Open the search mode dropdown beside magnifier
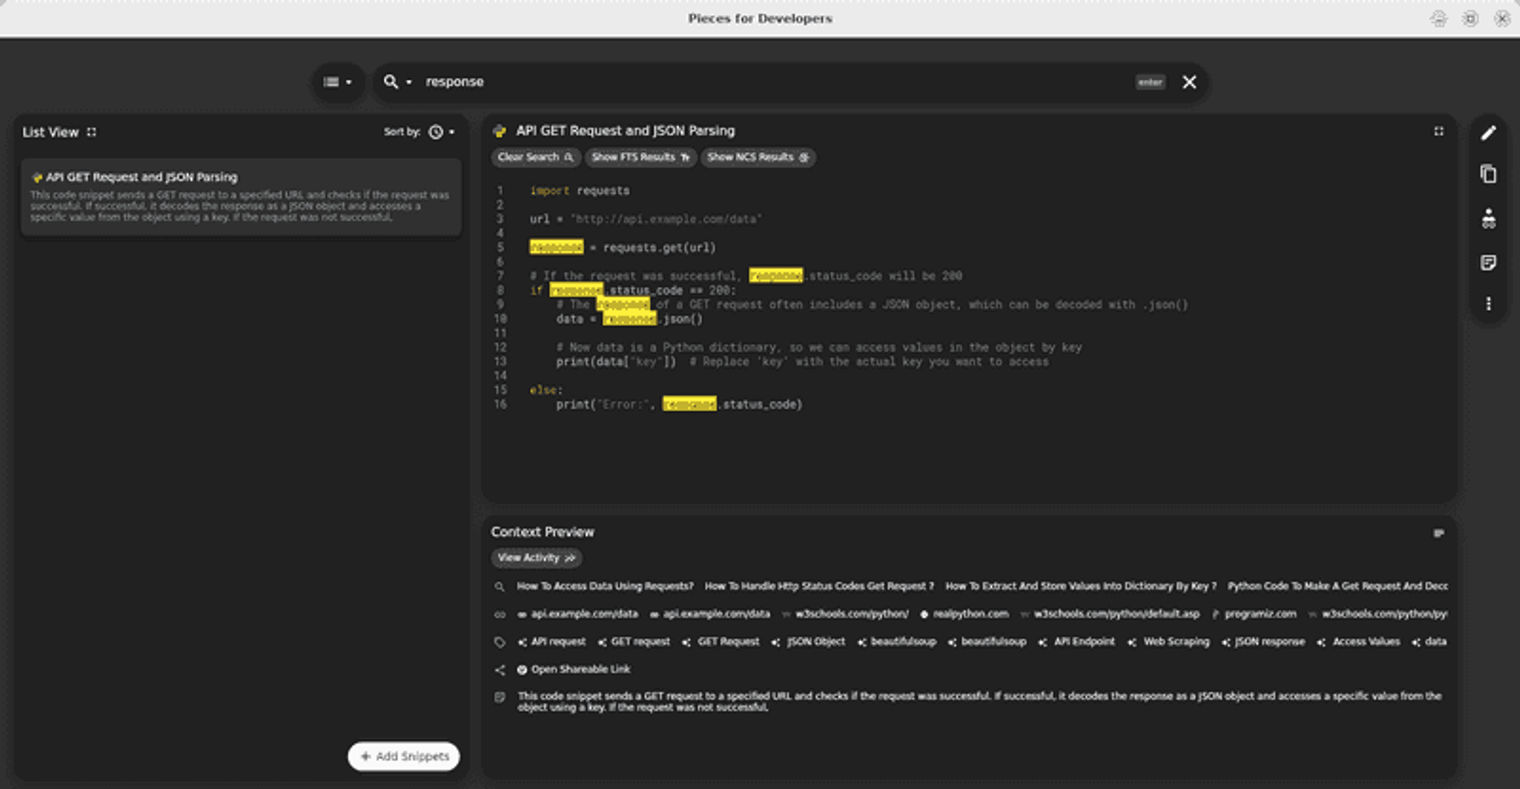This screenshot has height=789, width=1520. coord(397,82)
